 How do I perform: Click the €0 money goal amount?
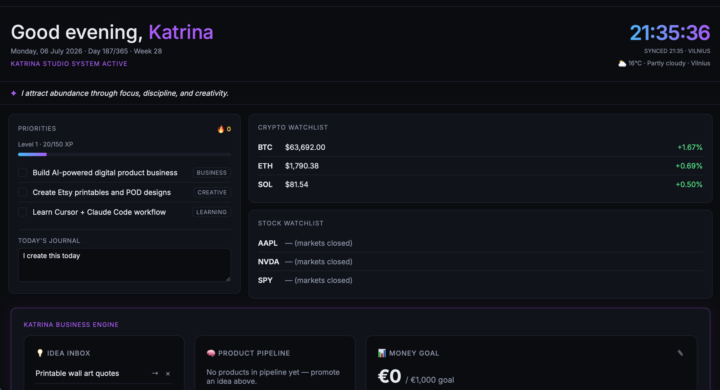pos(389,376)
